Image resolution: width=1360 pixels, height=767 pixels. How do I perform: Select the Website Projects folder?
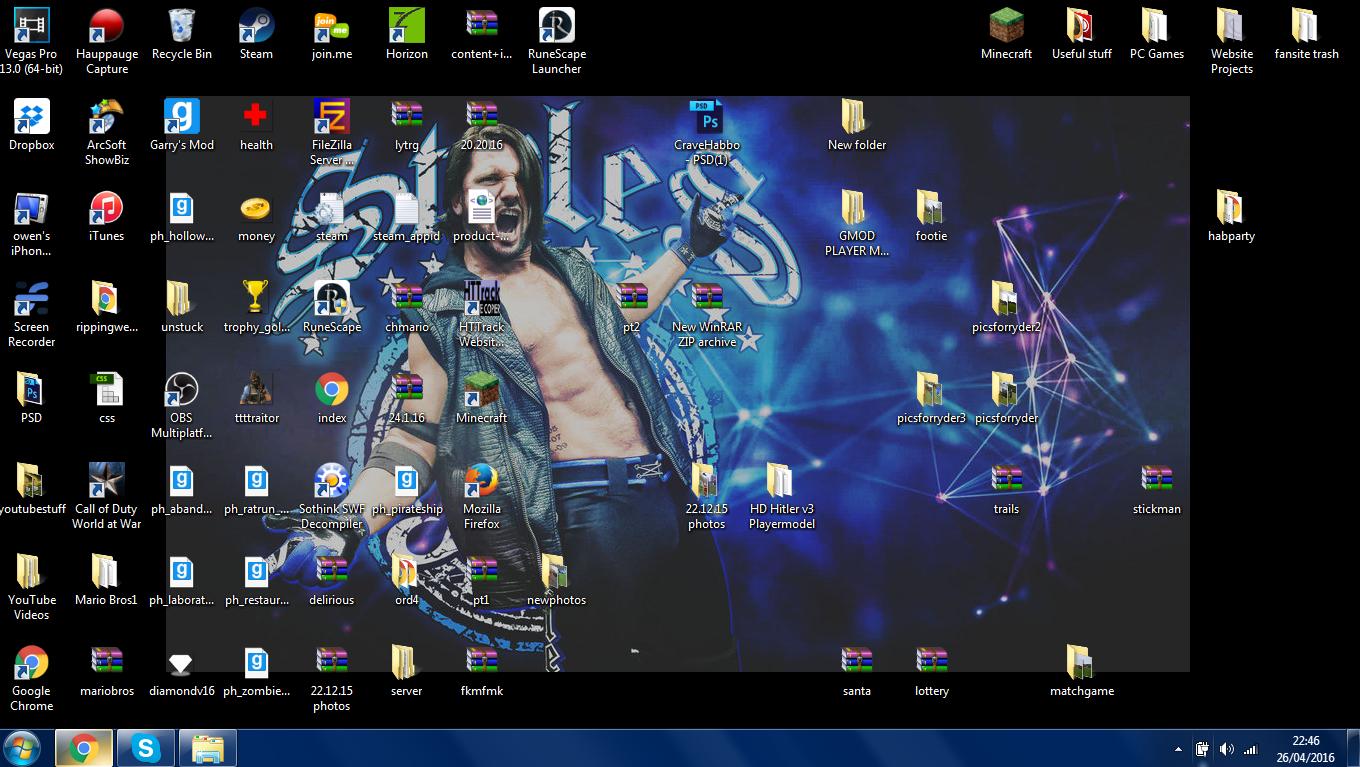(x=1231, y=27)
